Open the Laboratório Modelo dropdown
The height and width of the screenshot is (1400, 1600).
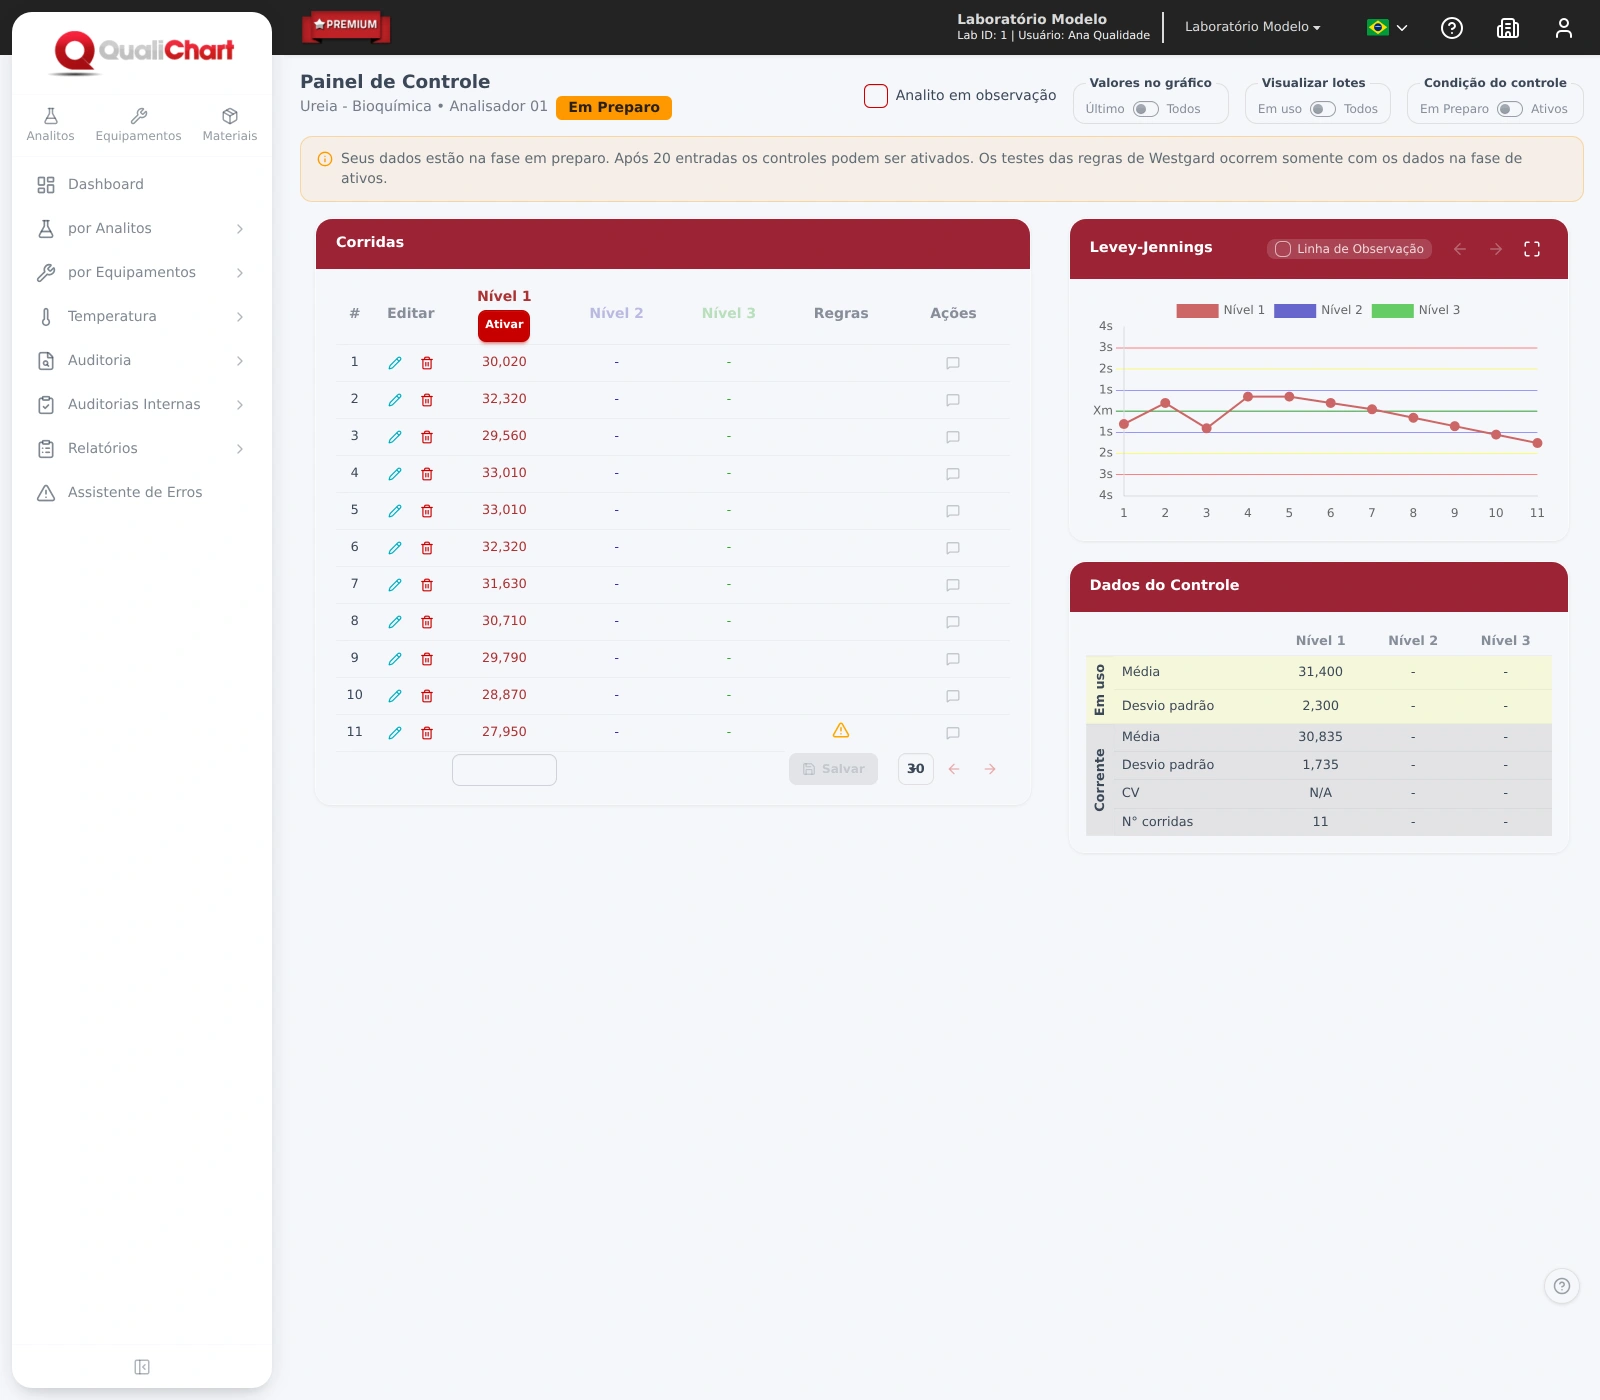pos(1253,27)
